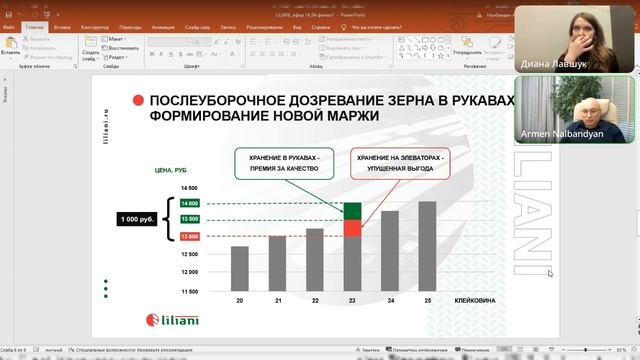Switch to Animations (Анимация) tab
640x360 pixels.
coord(163,27)
